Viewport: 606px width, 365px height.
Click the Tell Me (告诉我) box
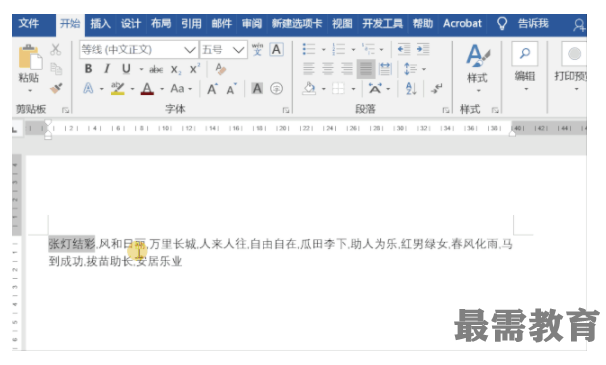[533, 24]
